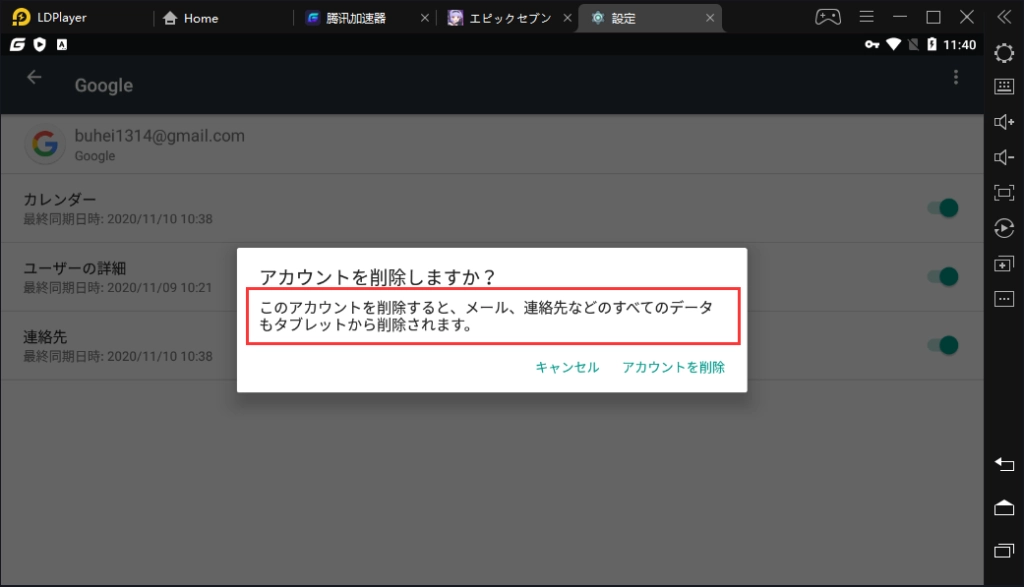Click 最終同期日時 text under 連絡先

pyautogui.click(x=118, y=357)
